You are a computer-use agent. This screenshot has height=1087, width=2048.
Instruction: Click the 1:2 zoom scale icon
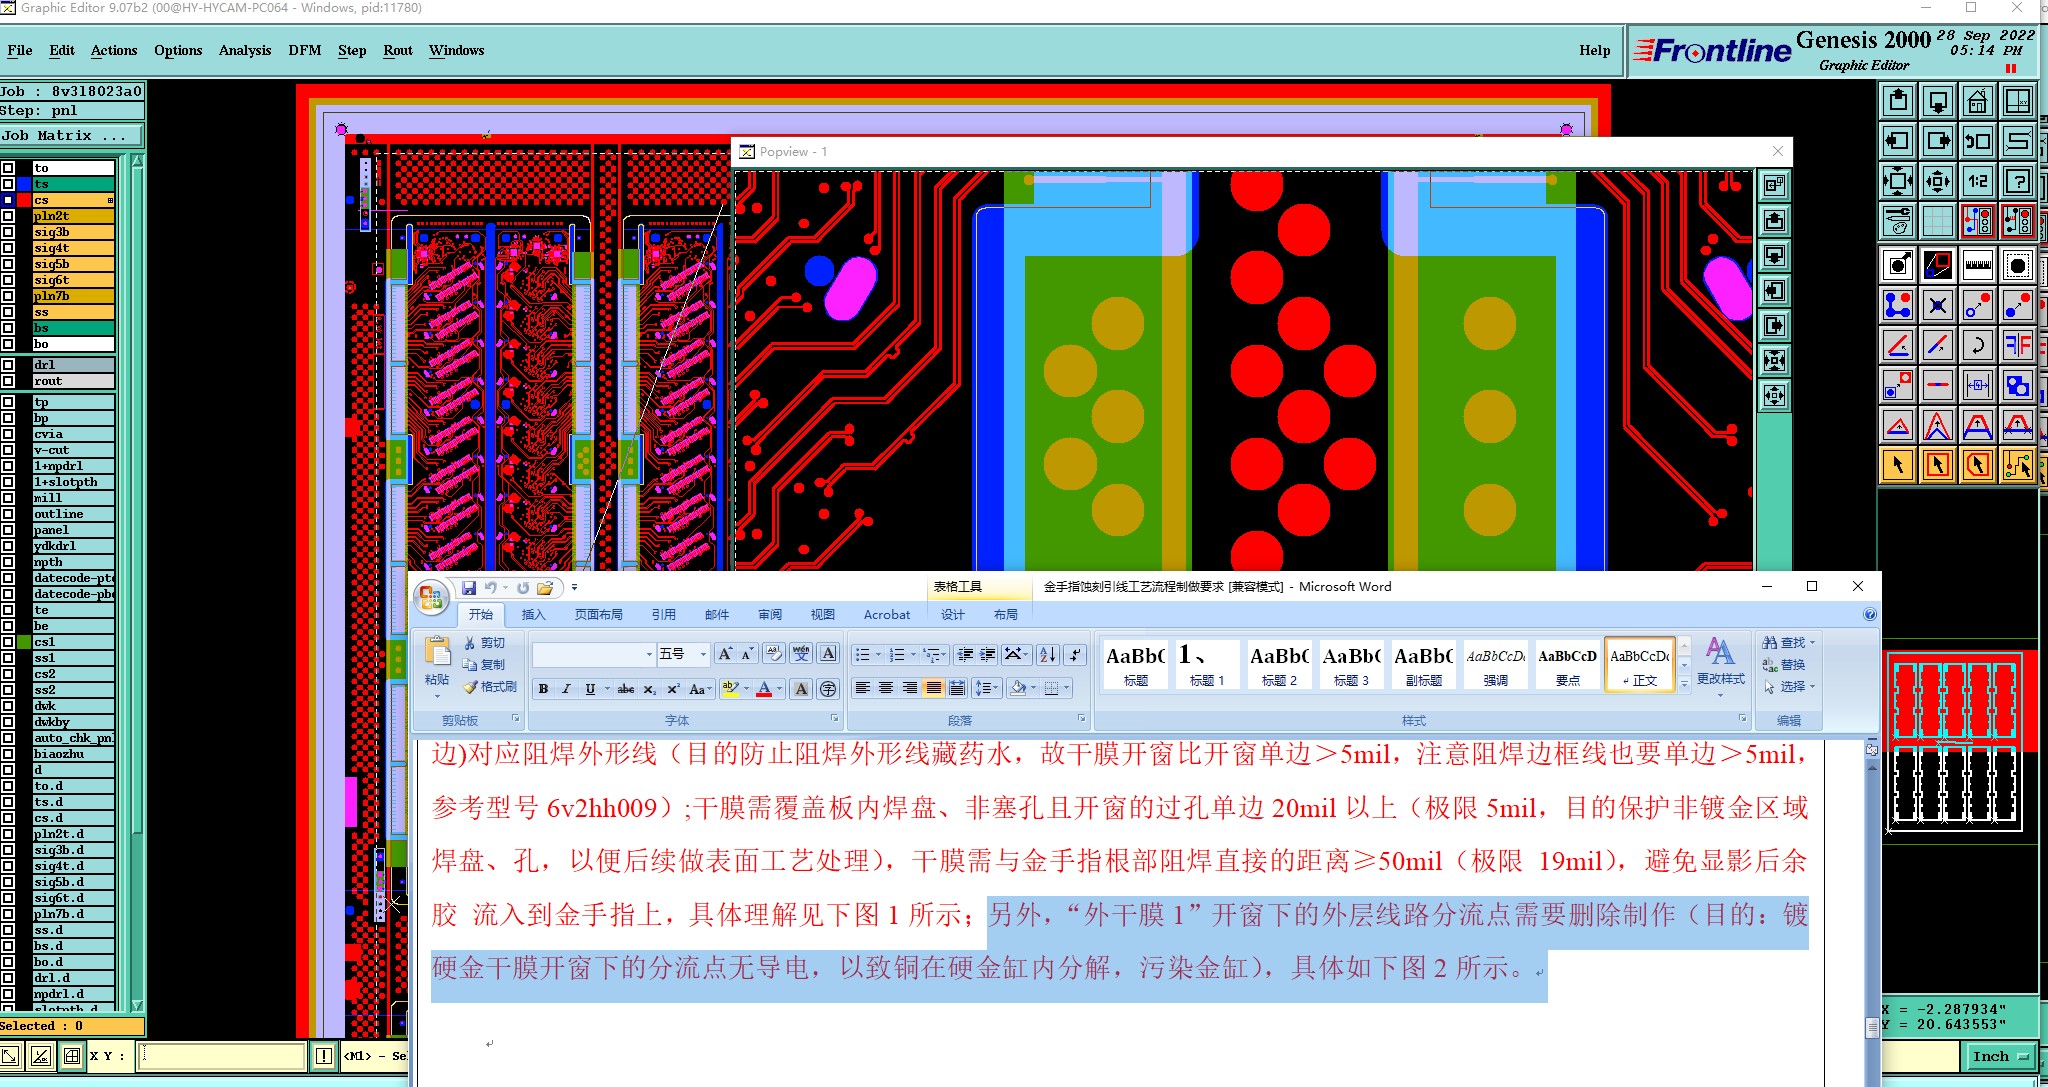[x=1977, y=182]
